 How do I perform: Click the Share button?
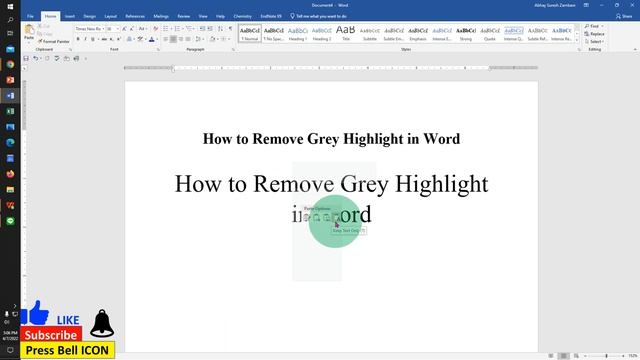click(624, 16)
